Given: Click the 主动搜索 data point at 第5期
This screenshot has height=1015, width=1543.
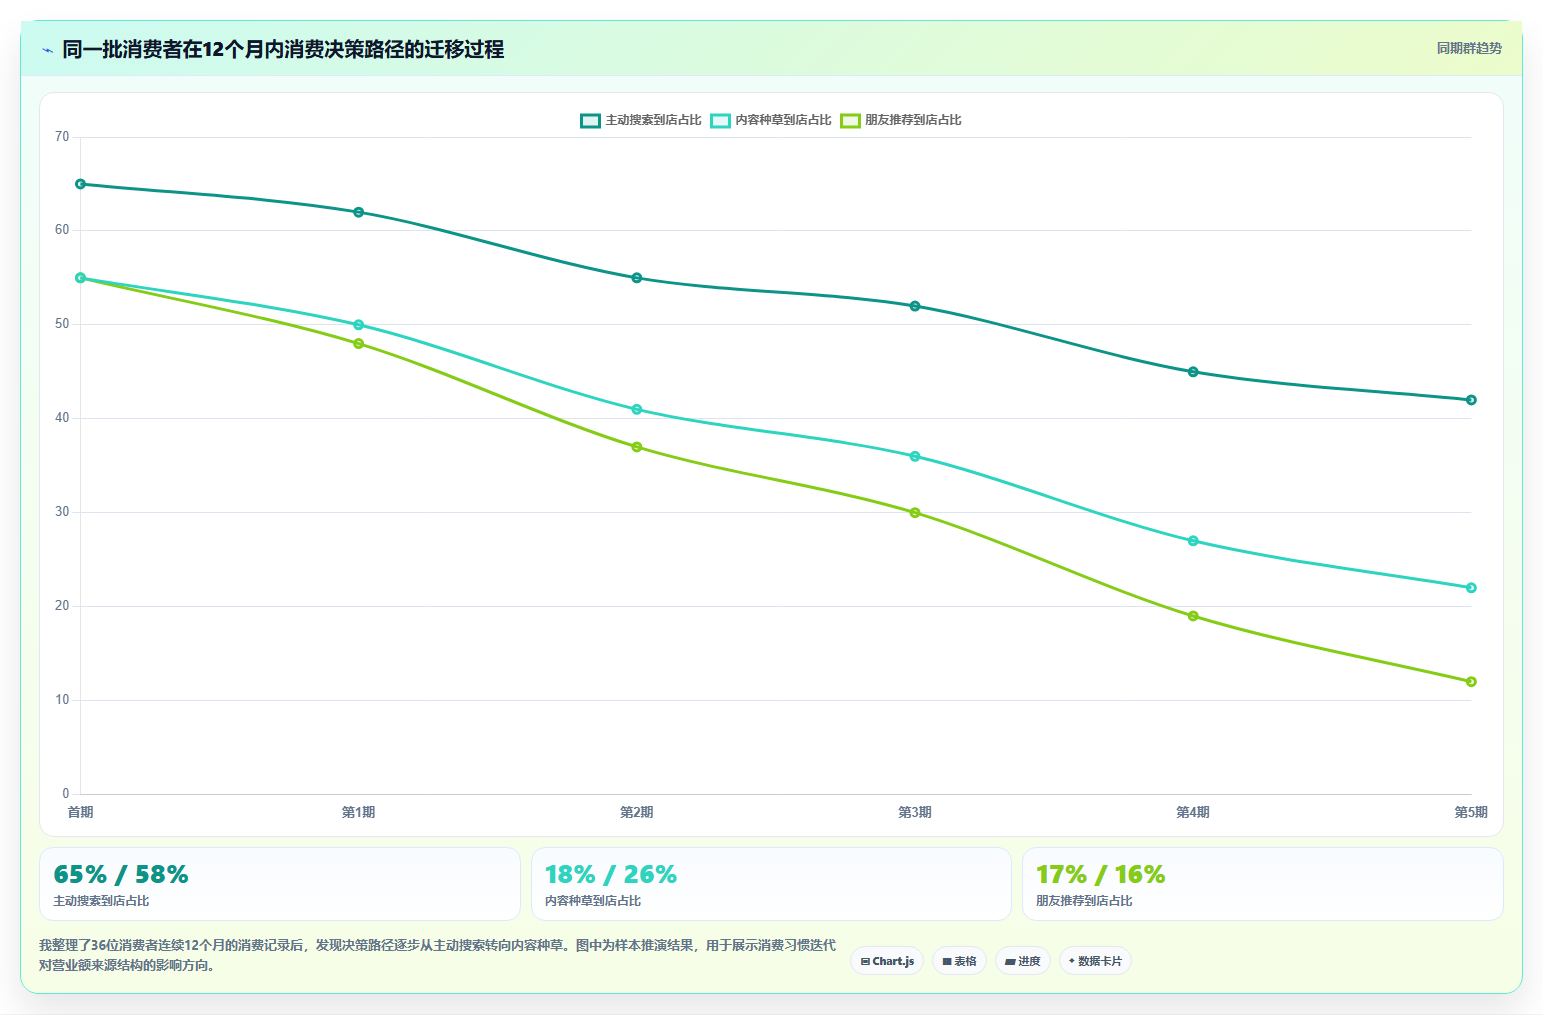Looking at the screenshot, I should (x=1471, y=400).
